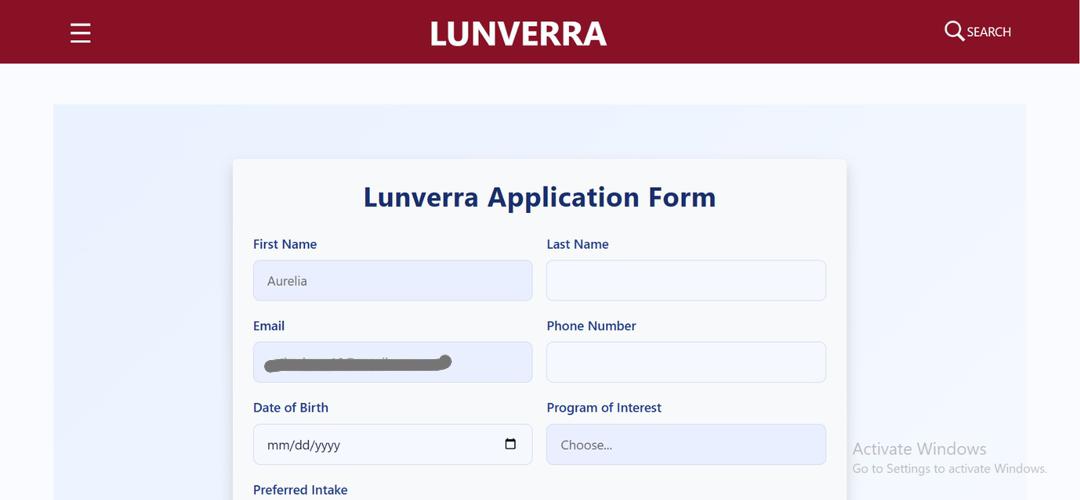Expand the Program of Interest dropdown
Image resolution: width=1080 pixels, height=500 pixels.
685,445
